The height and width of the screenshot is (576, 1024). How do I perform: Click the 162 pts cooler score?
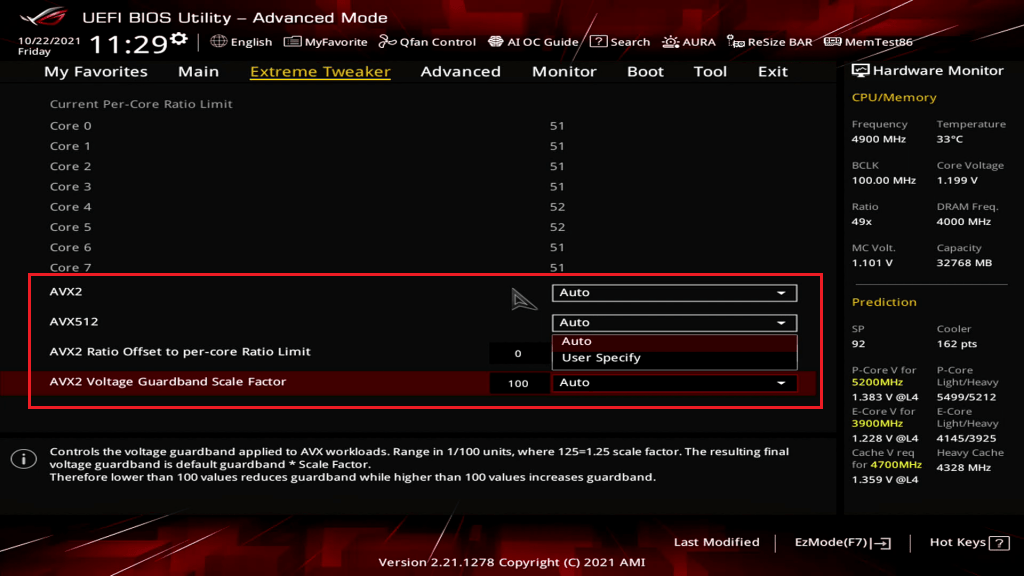click(x=957, y=344)
